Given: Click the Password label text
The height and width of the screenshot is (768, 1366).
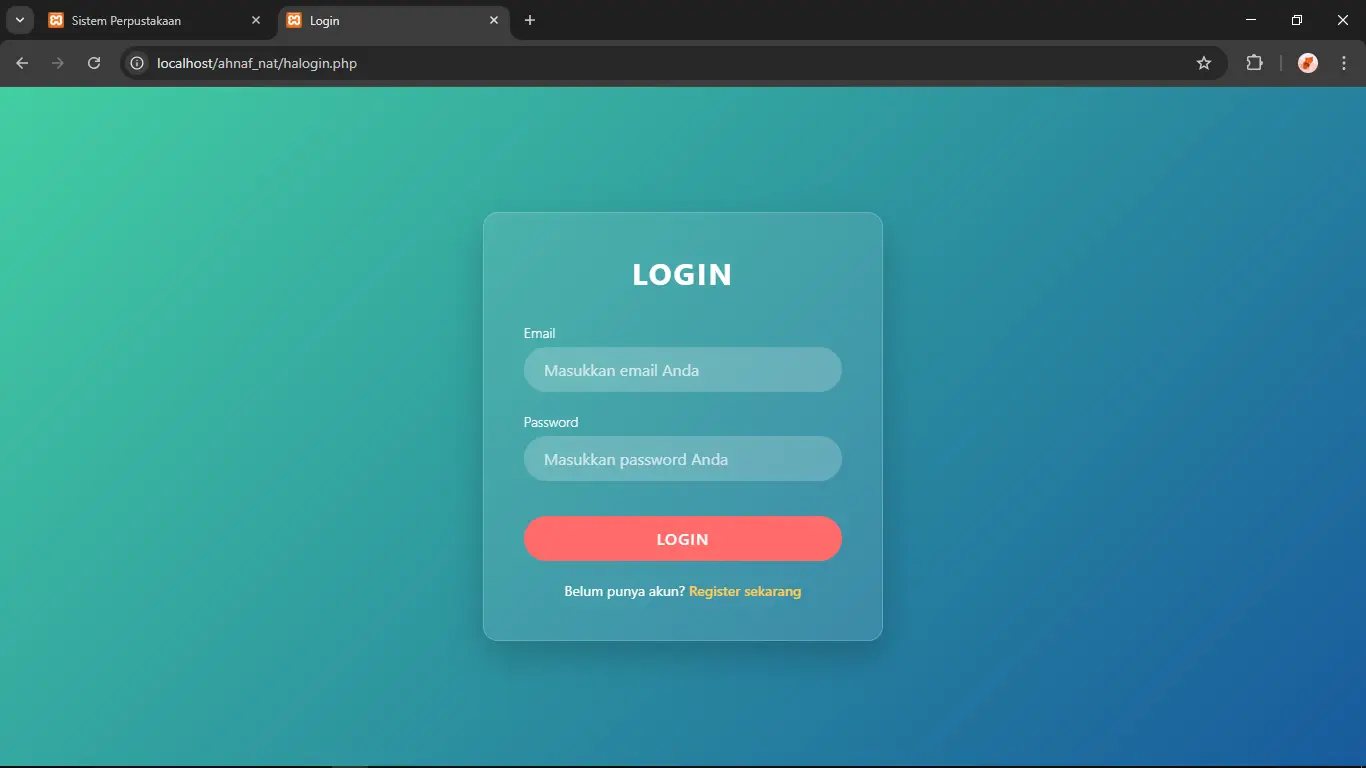Looking at the screenshot, I should pyautogui.click(x=551, y=422).
